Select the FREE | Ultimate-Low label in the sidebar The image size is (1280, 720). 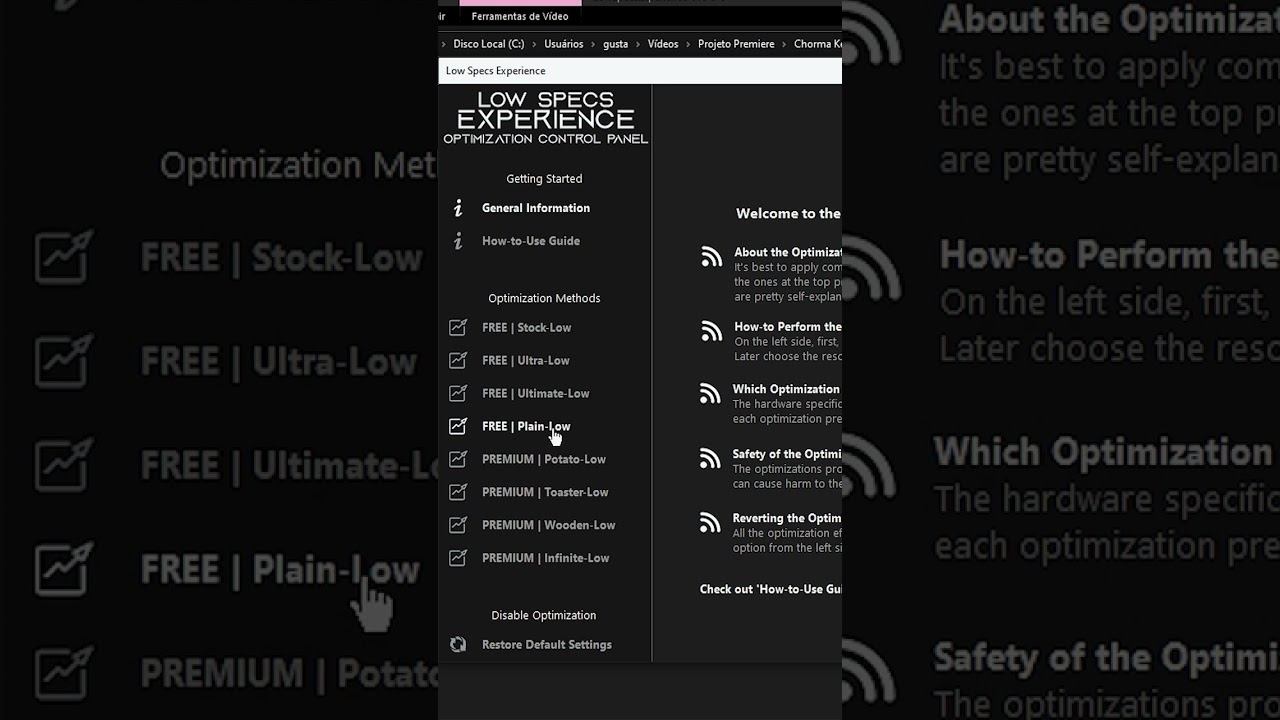(536, 393)
